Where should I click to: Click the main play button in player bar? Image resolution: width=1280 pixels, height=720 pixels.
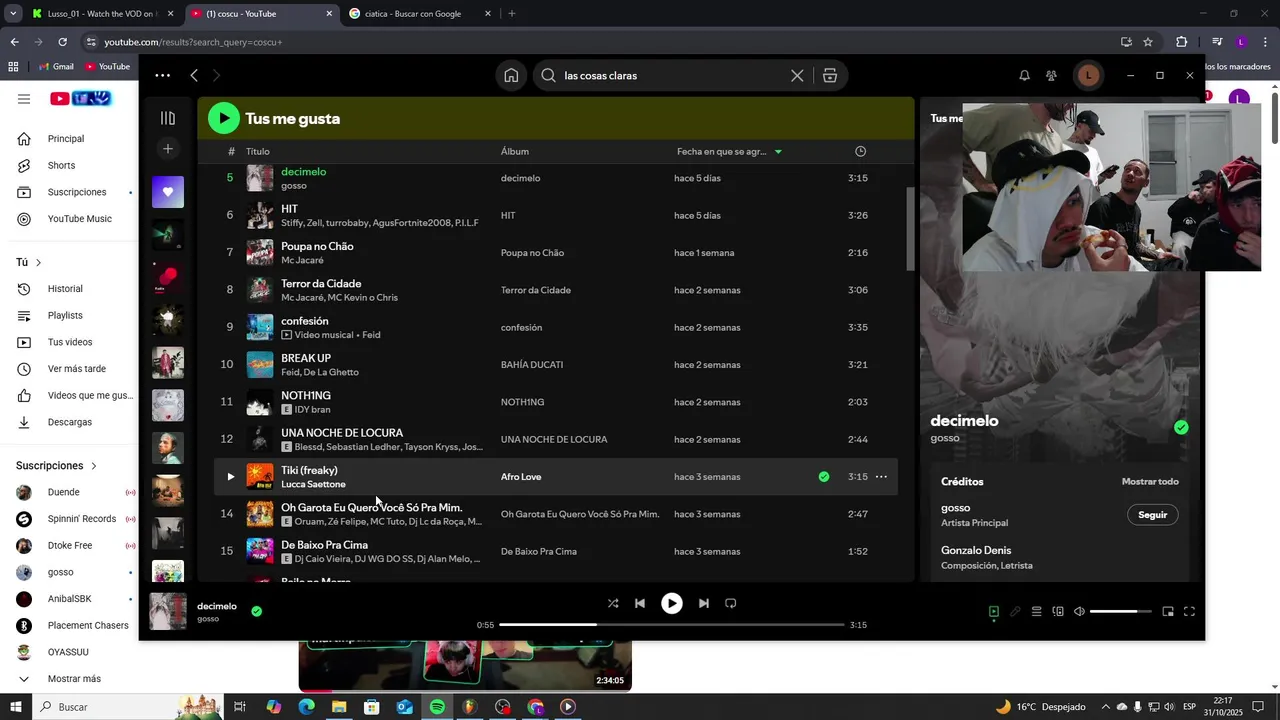pyautogui.click(x=672, y=604)
